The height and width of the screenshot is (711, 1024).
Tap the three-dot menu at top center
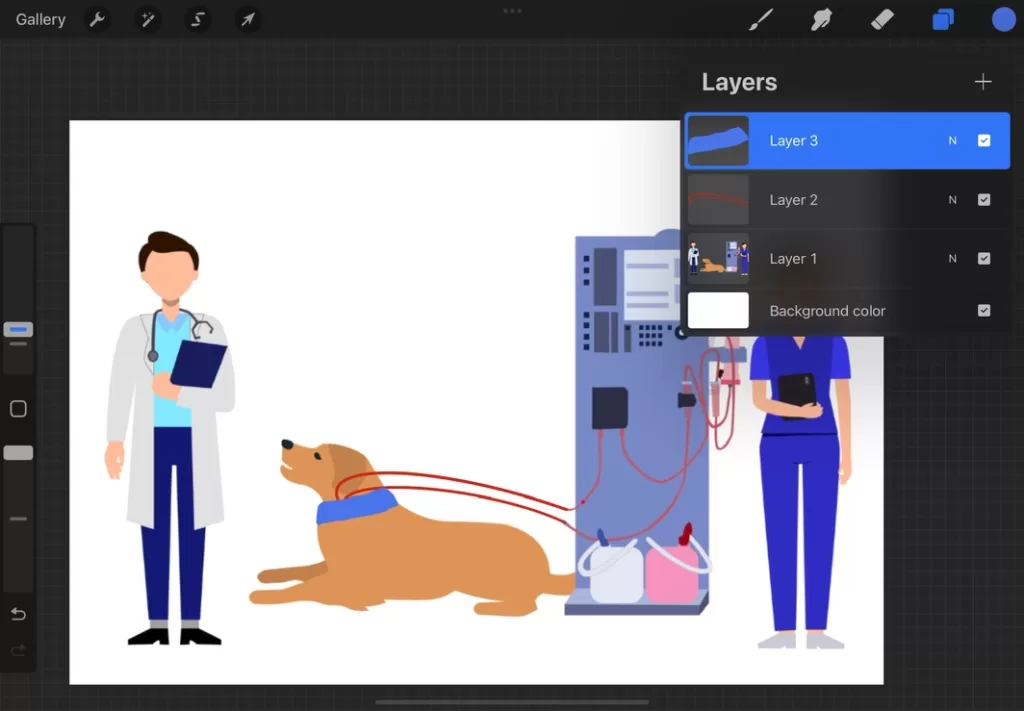[x=512, y=10]
